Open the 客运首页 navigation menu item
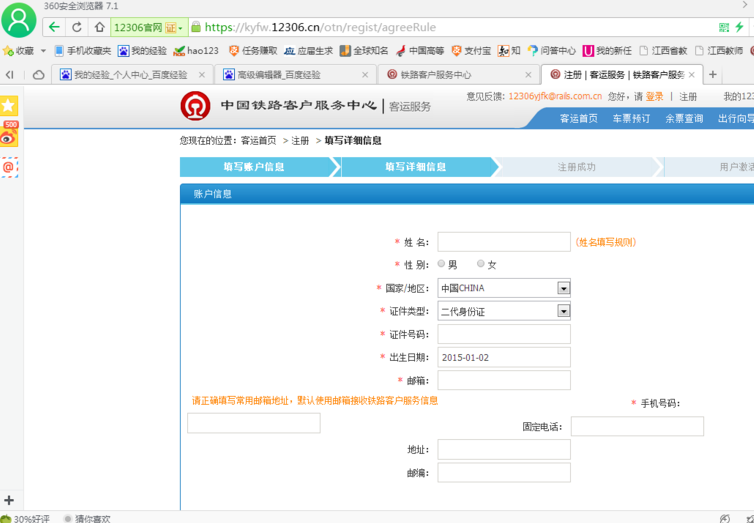Image resolution: width=754 pixels, height=523 pixels. pos(578,118)
